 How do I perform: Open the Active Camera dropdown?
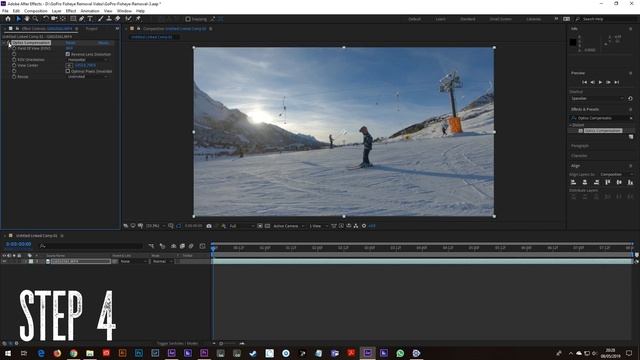click(289, 226)
